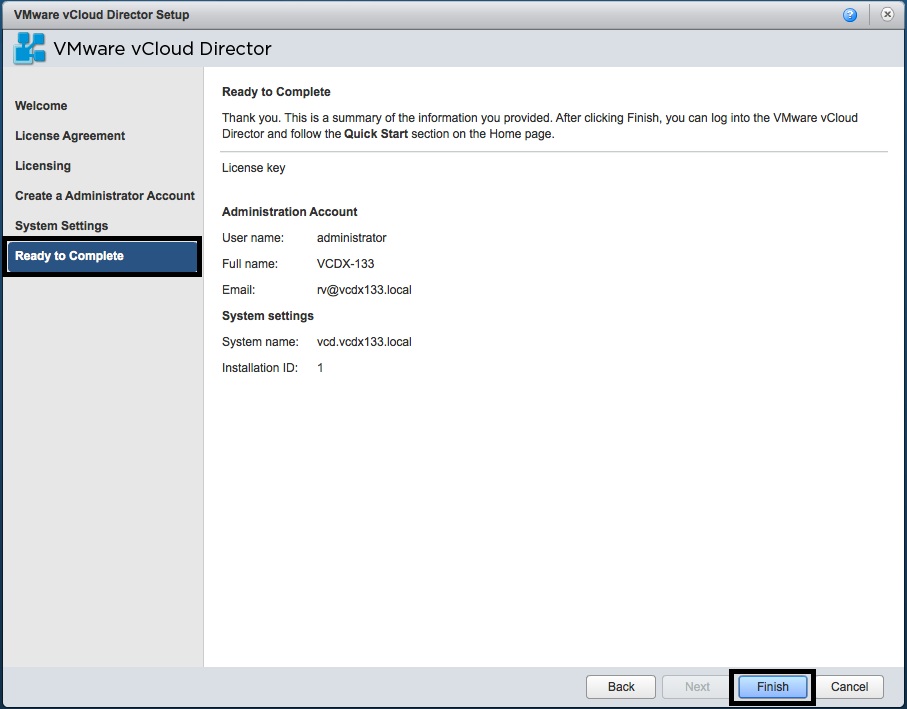Image resolution: width=907 pixels, height=709 pixels.
Task: Select the Create a Administrator Account step
Action: (104, 195)
